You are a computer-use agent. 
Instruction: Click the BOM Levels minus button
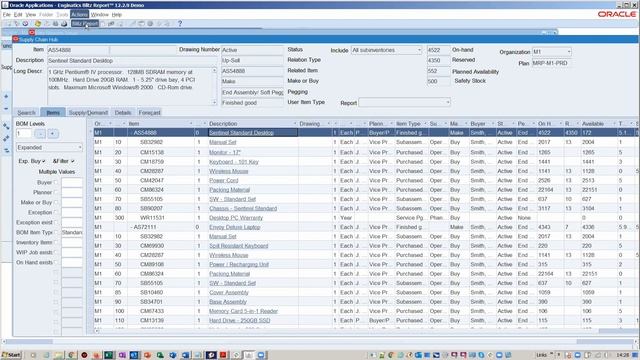40,133
